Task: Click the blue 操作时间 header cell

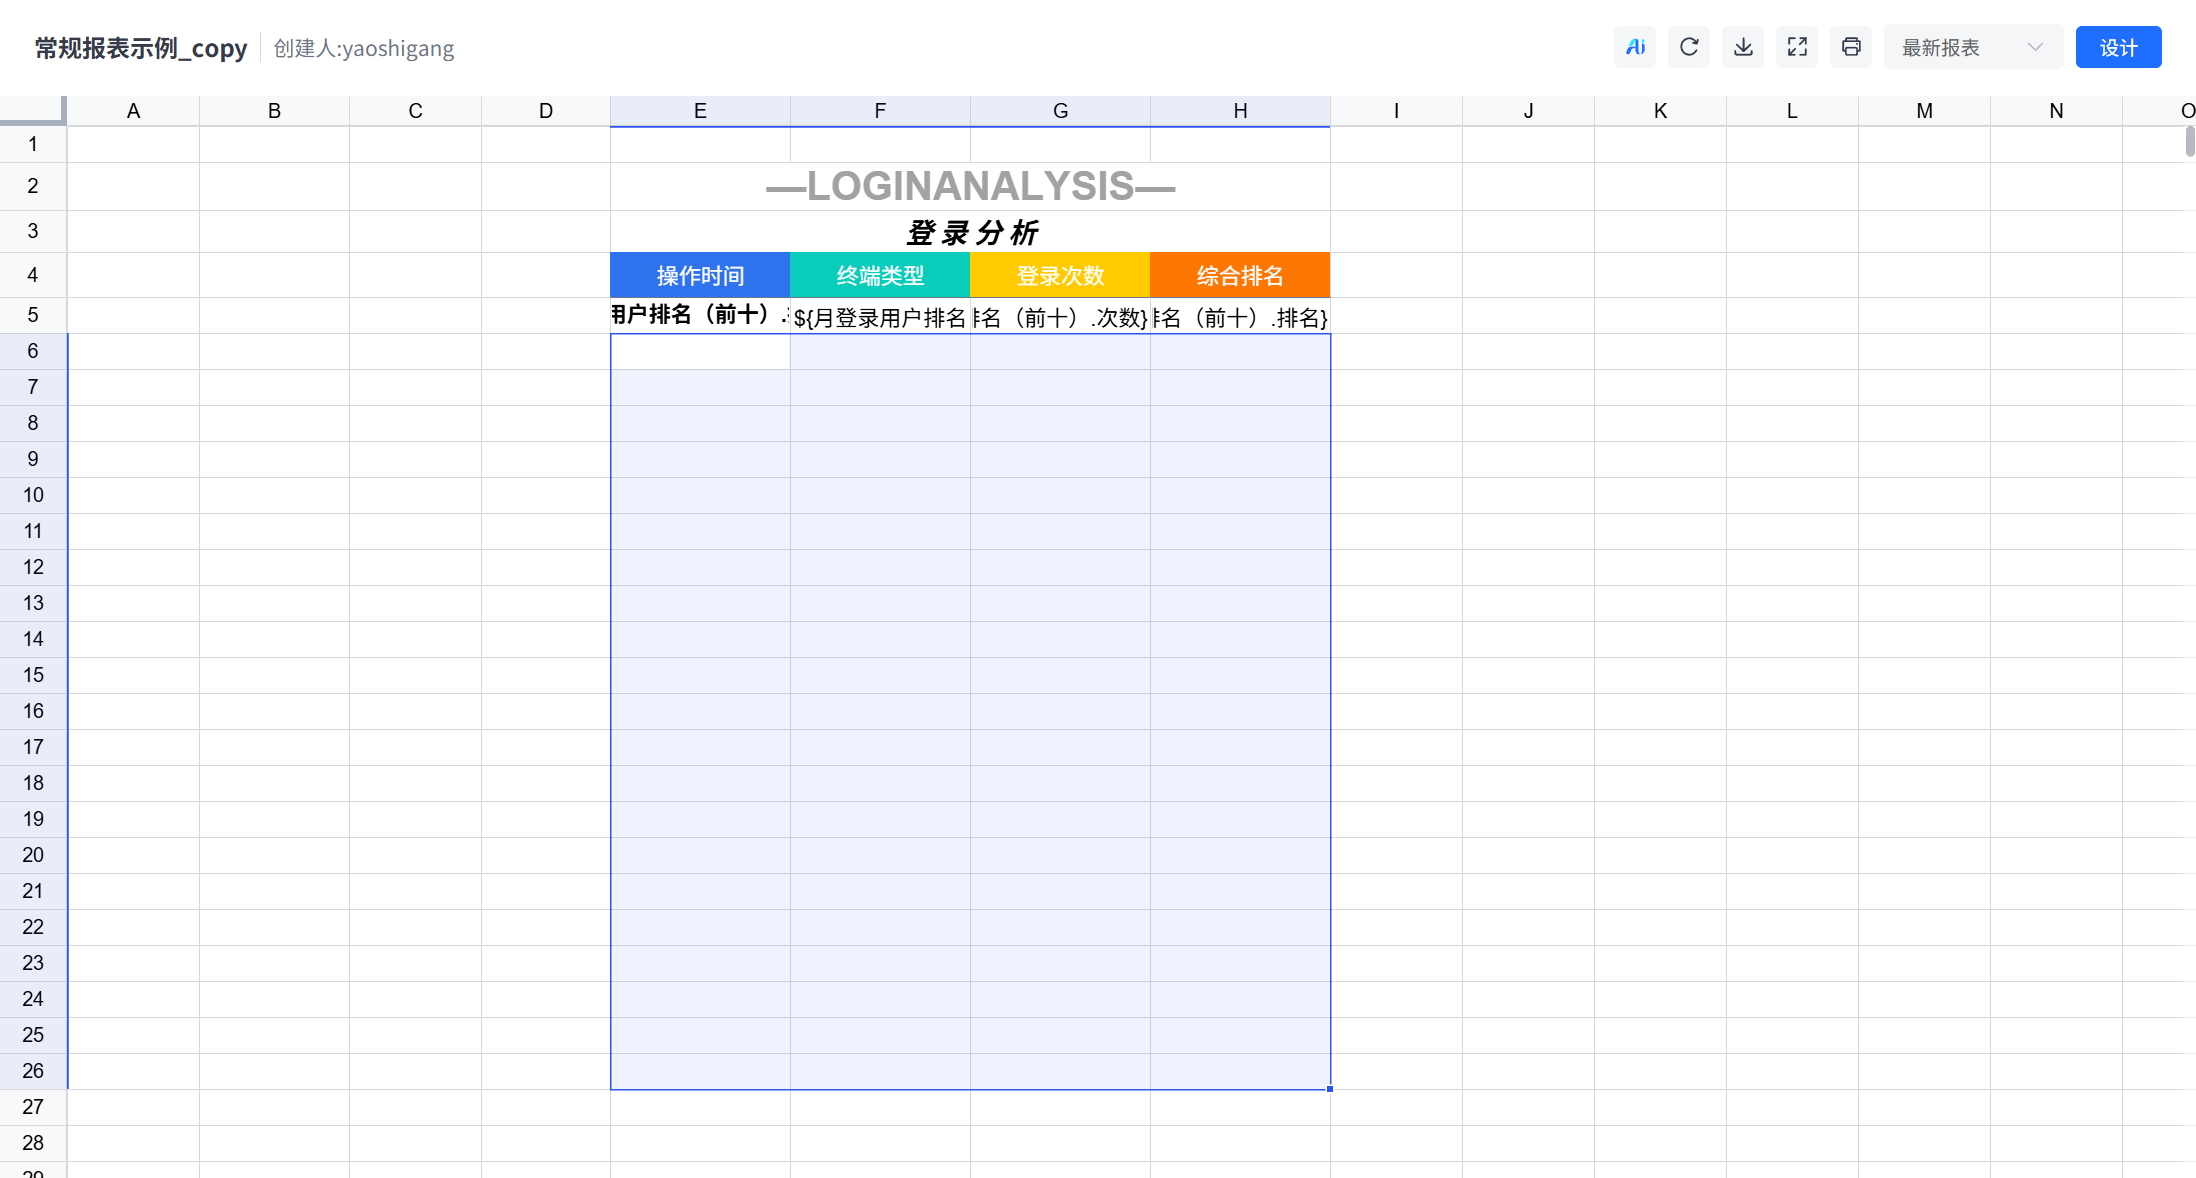Action: pos(700,275)
